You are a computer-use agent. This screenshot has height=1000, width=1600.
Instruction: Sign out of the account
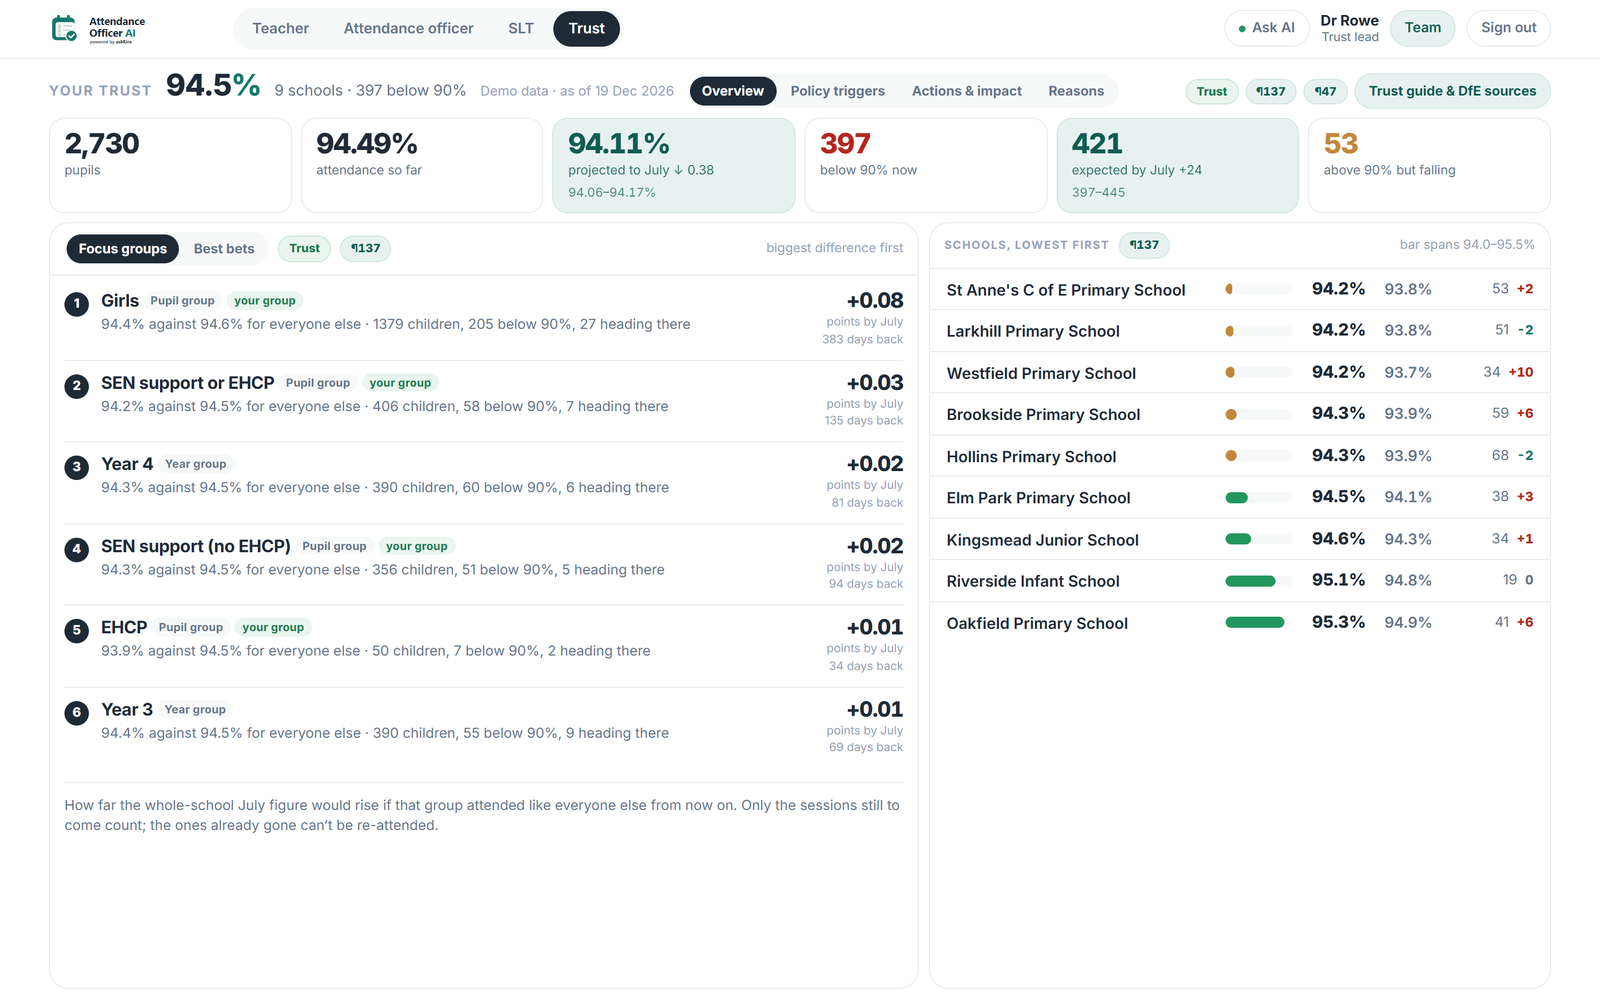(x=1508, y=28)
